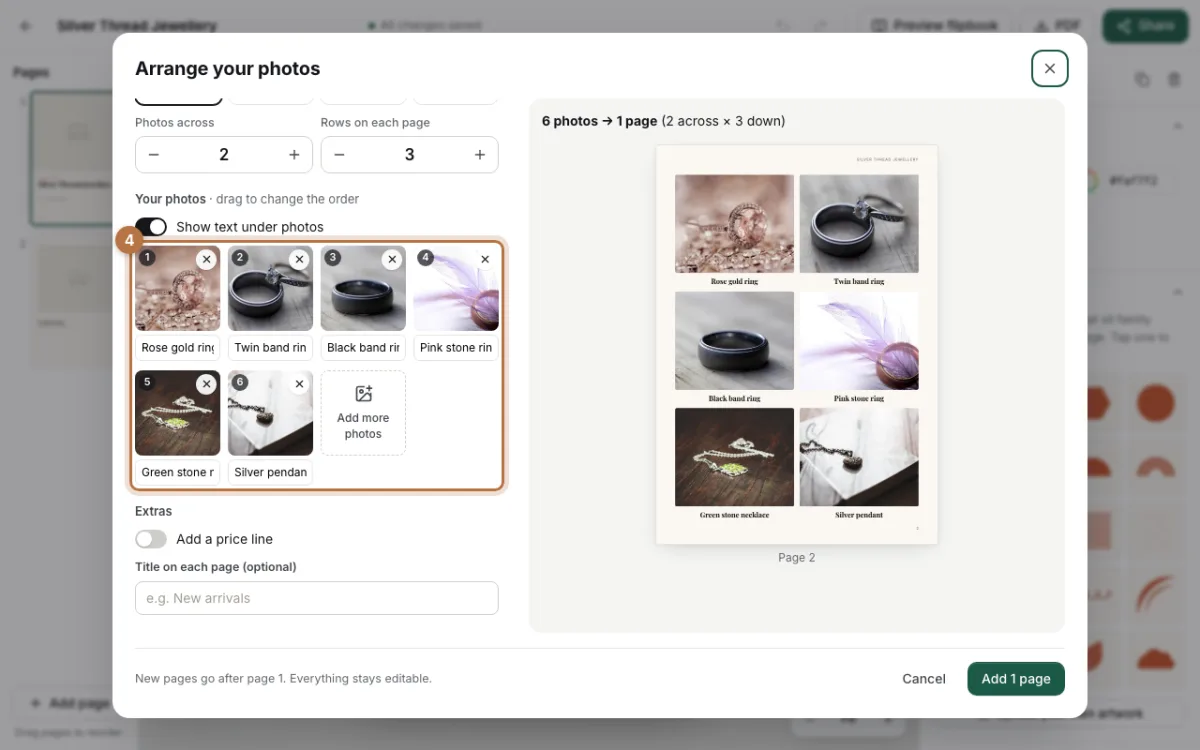1200x750 pixels.
Task: Remove the Twin band ring photo
Action: coord(299,260)
